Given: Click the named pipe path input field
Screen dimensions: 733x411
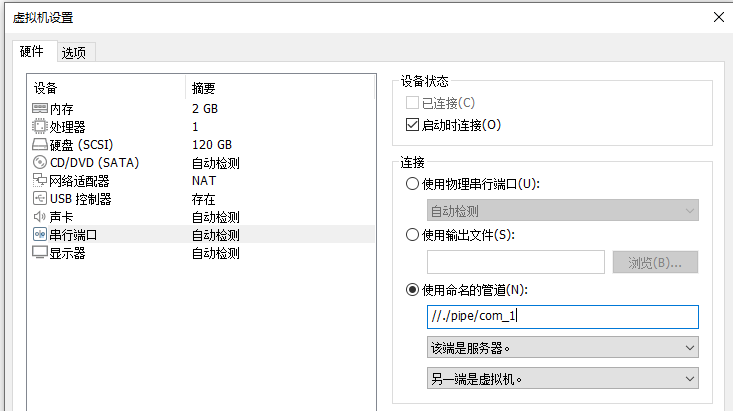Looking at the screenshot, I should (x=561, y=317).
